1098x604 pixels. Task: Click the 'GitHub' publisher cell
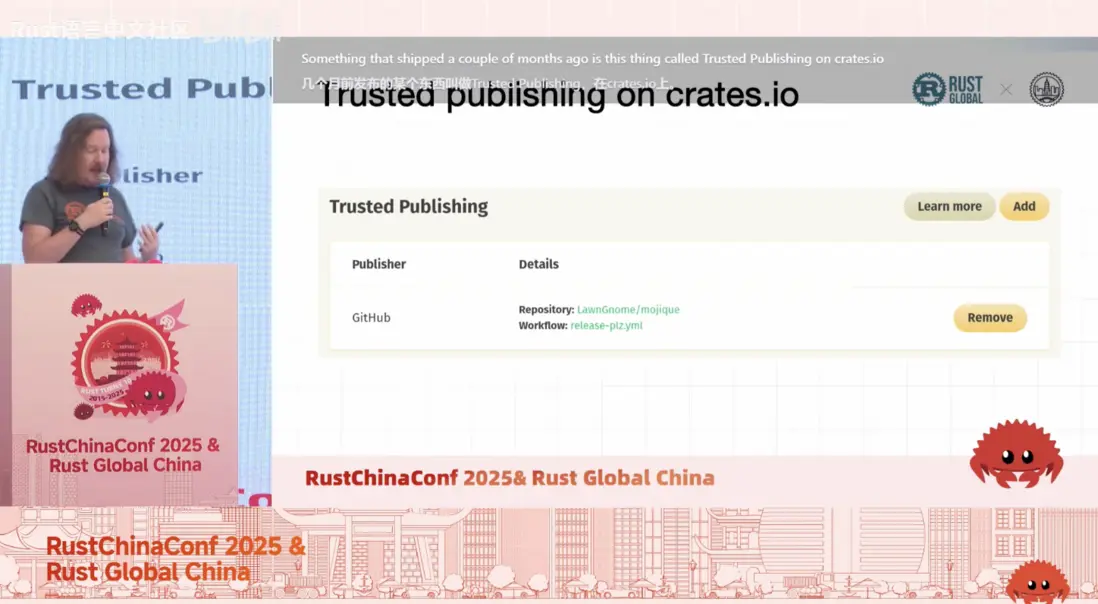pyautogui.click(x=371, y=318)
